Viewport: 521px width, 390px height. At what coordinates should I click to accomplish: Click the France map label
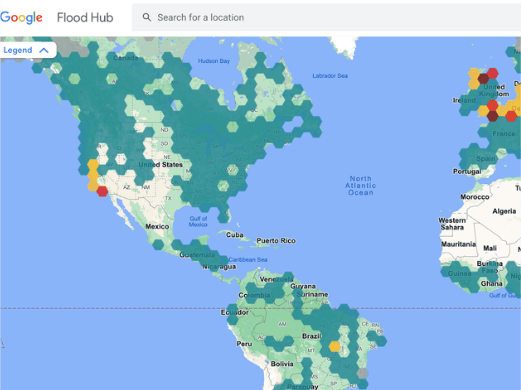[504, 134]
